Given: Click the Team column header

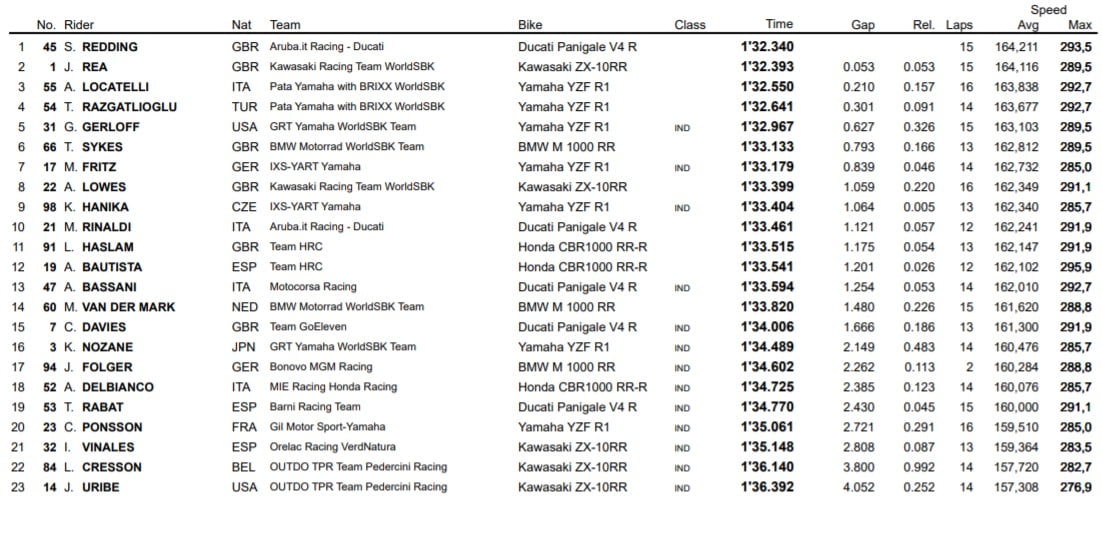Looking at the screenshot, I should coord(285,25).
